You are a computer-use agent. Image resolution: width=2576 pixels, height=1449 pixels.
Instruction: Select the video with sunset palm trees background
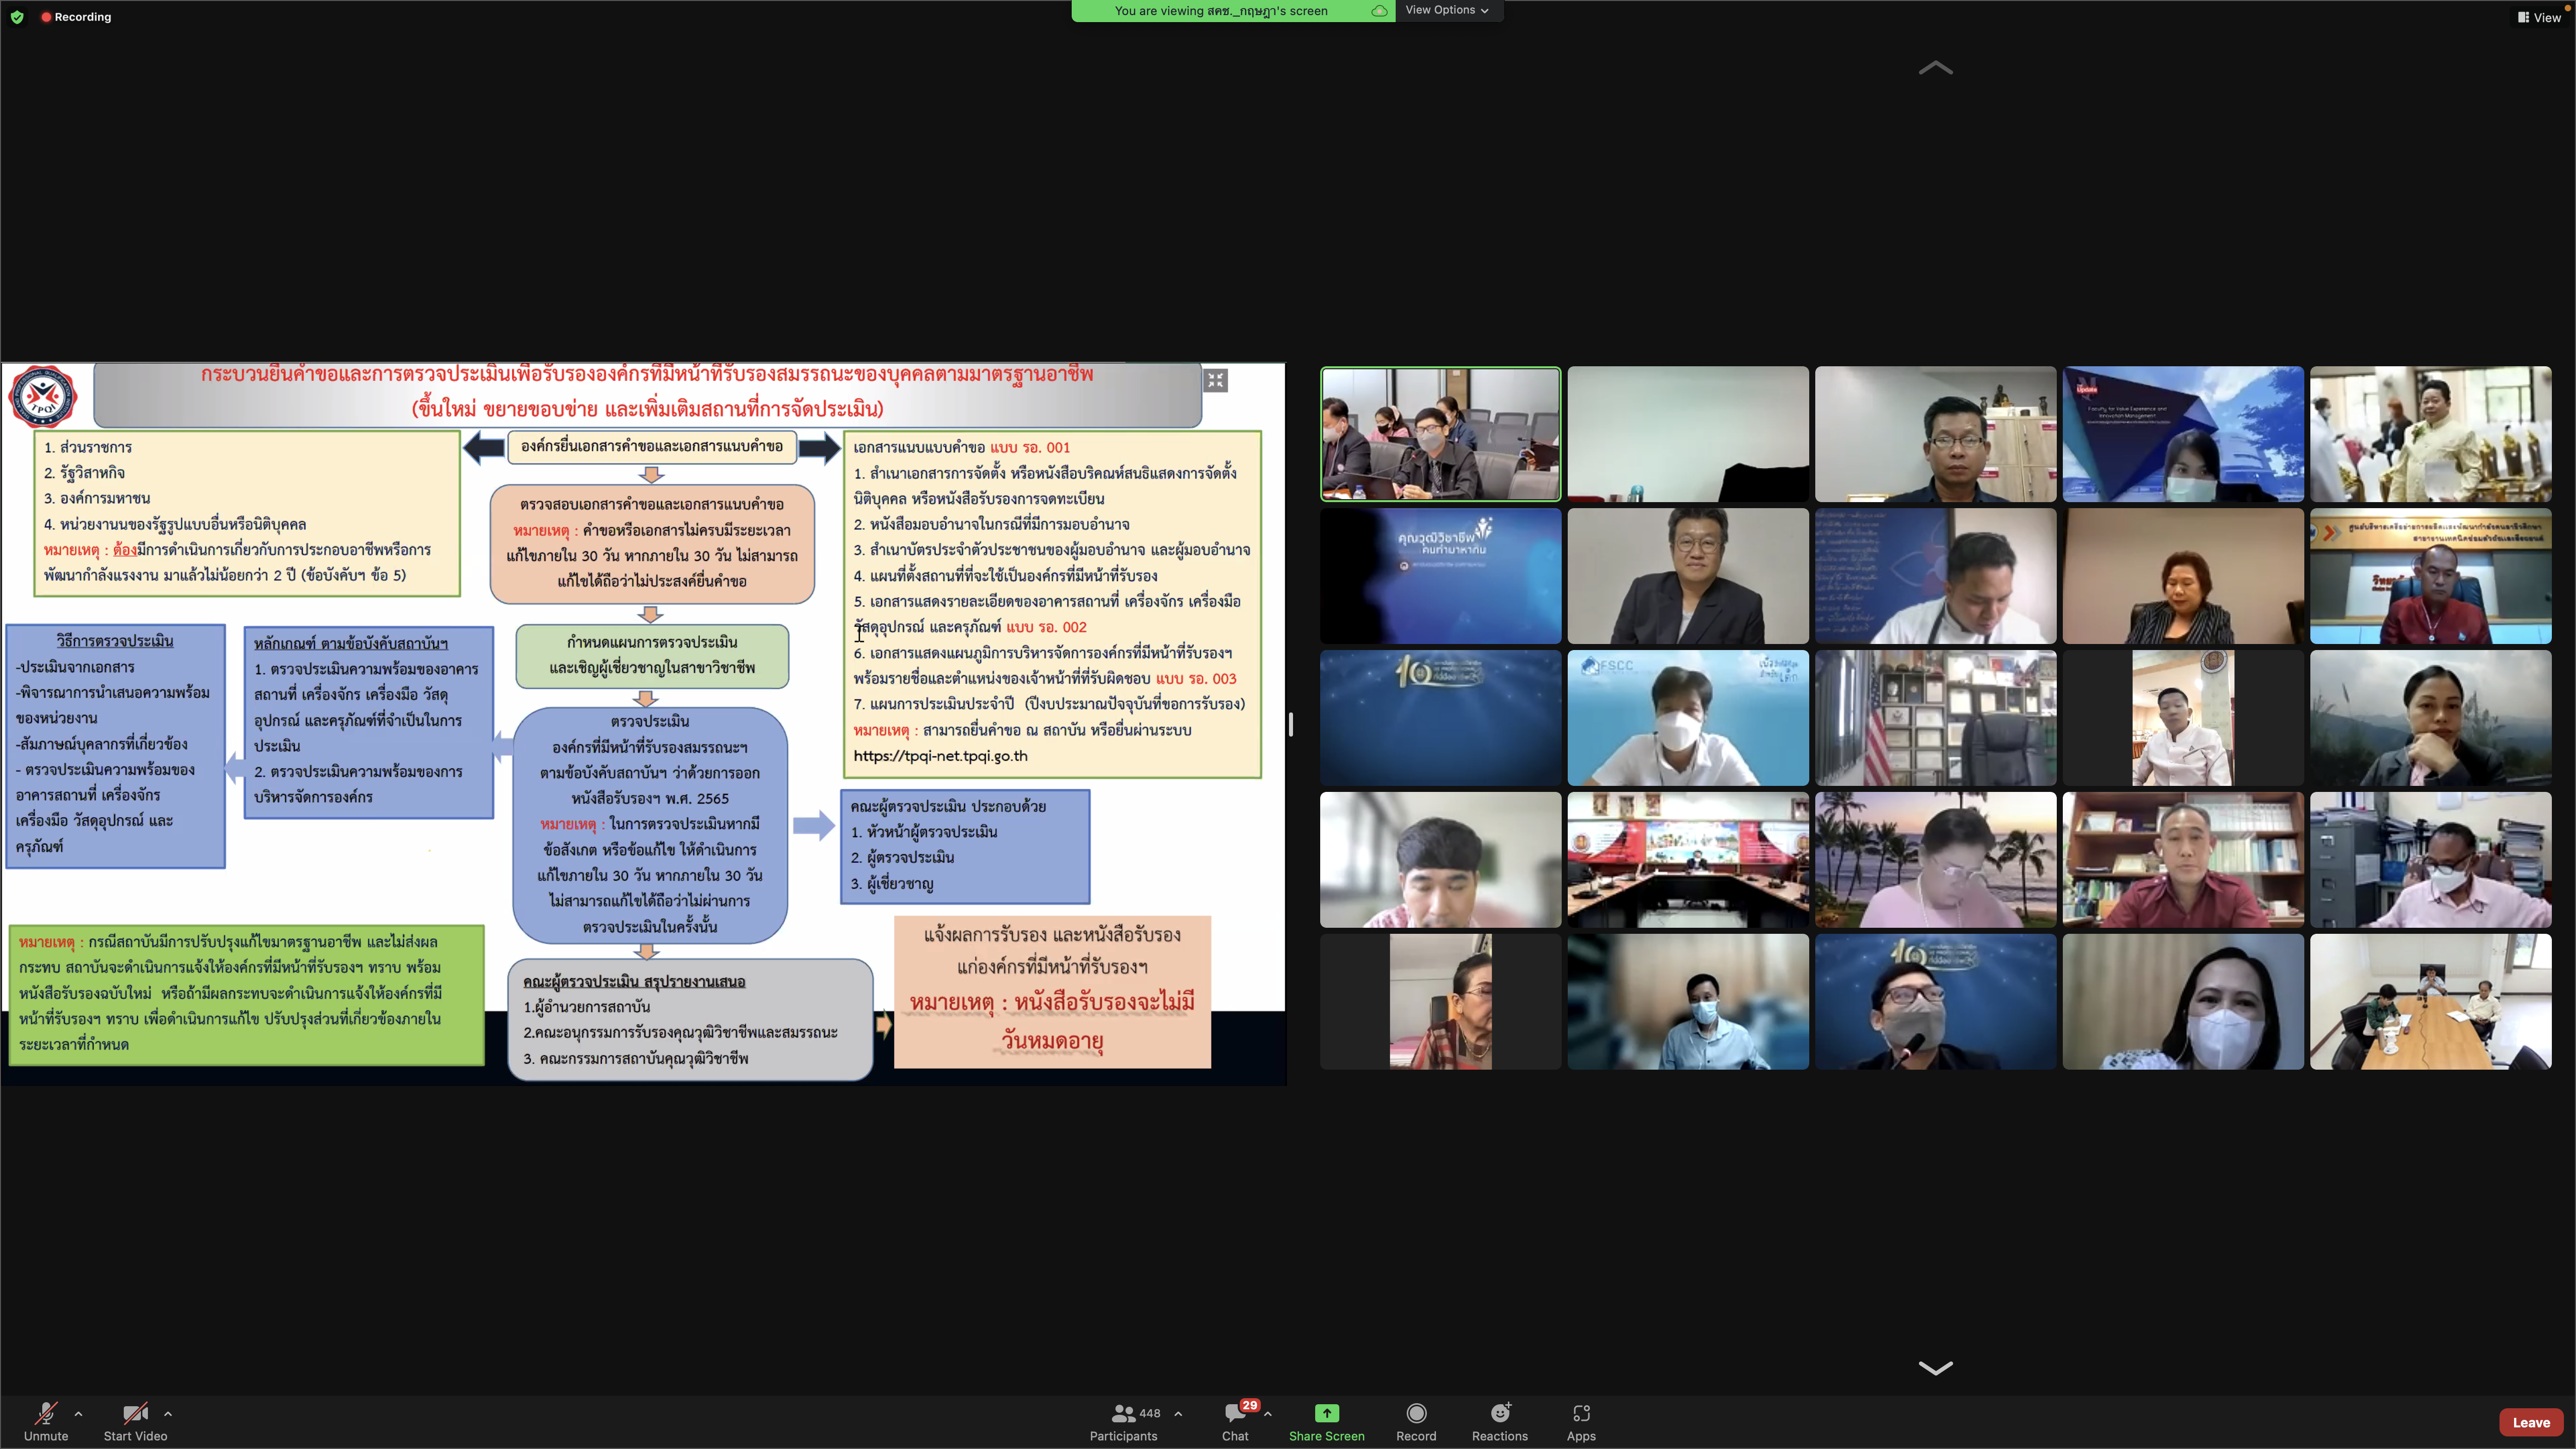tap(1935, 860)
